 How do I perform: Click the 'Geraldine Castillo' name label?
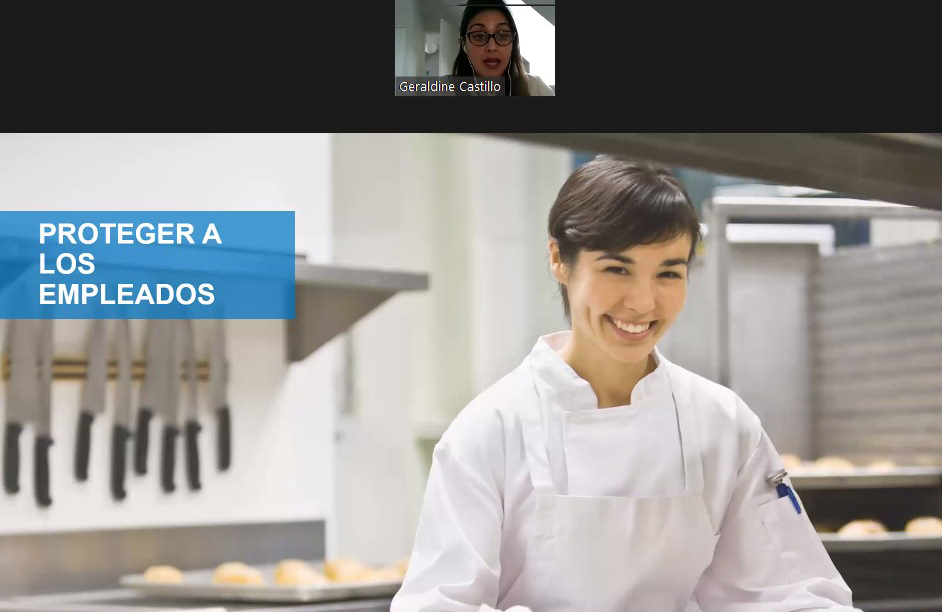point(449,86)
